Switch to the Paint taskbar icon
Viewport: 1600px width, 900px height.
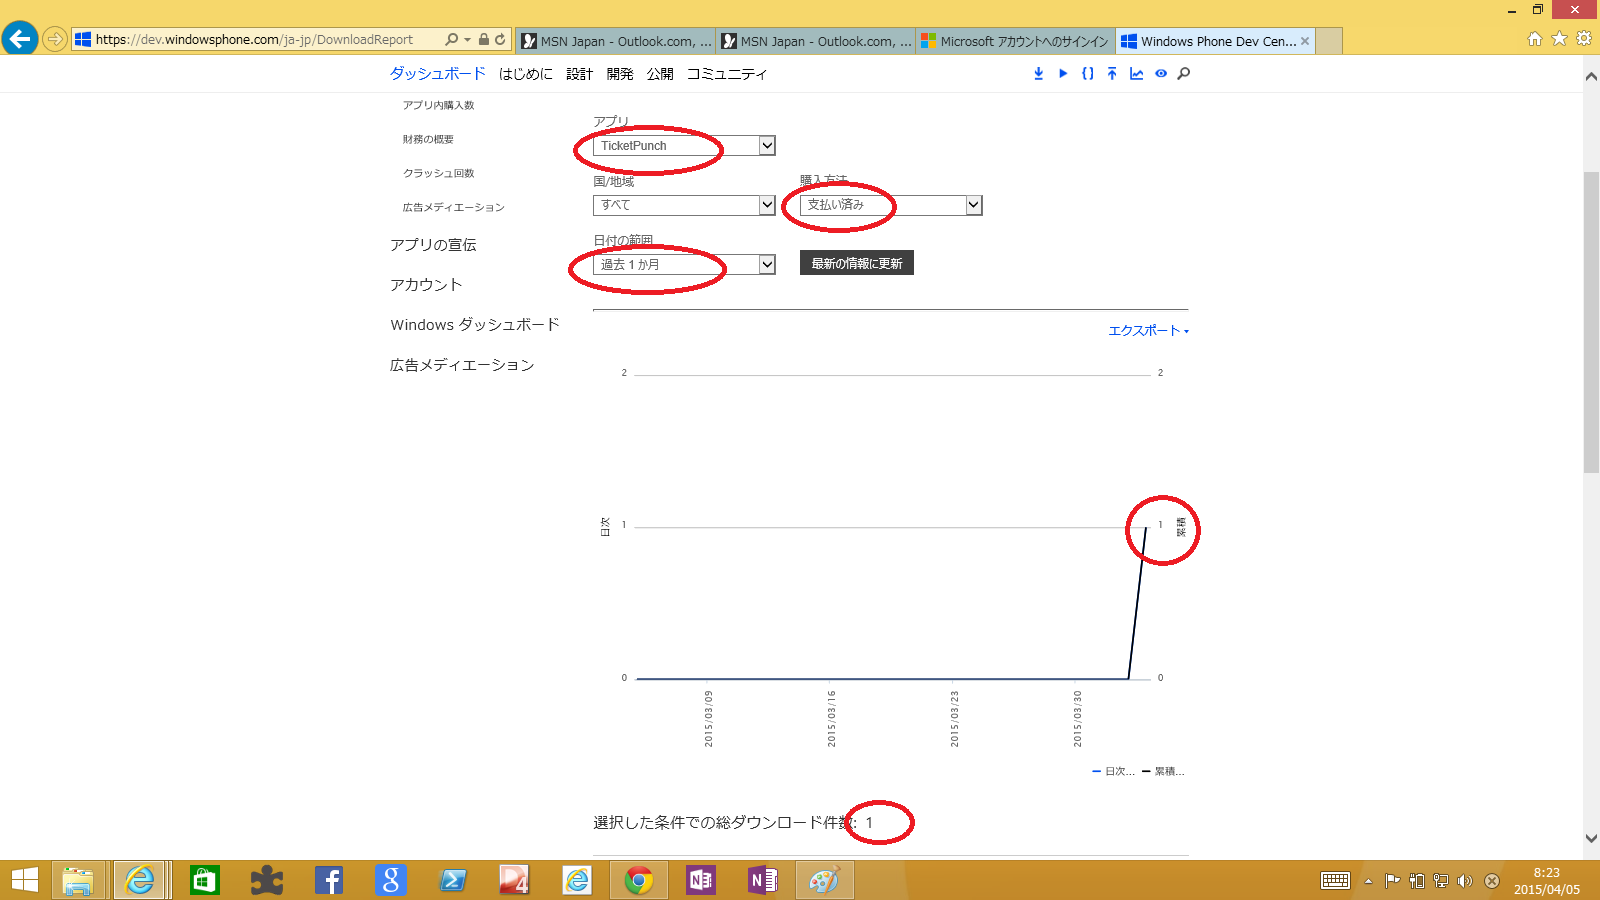825,880
